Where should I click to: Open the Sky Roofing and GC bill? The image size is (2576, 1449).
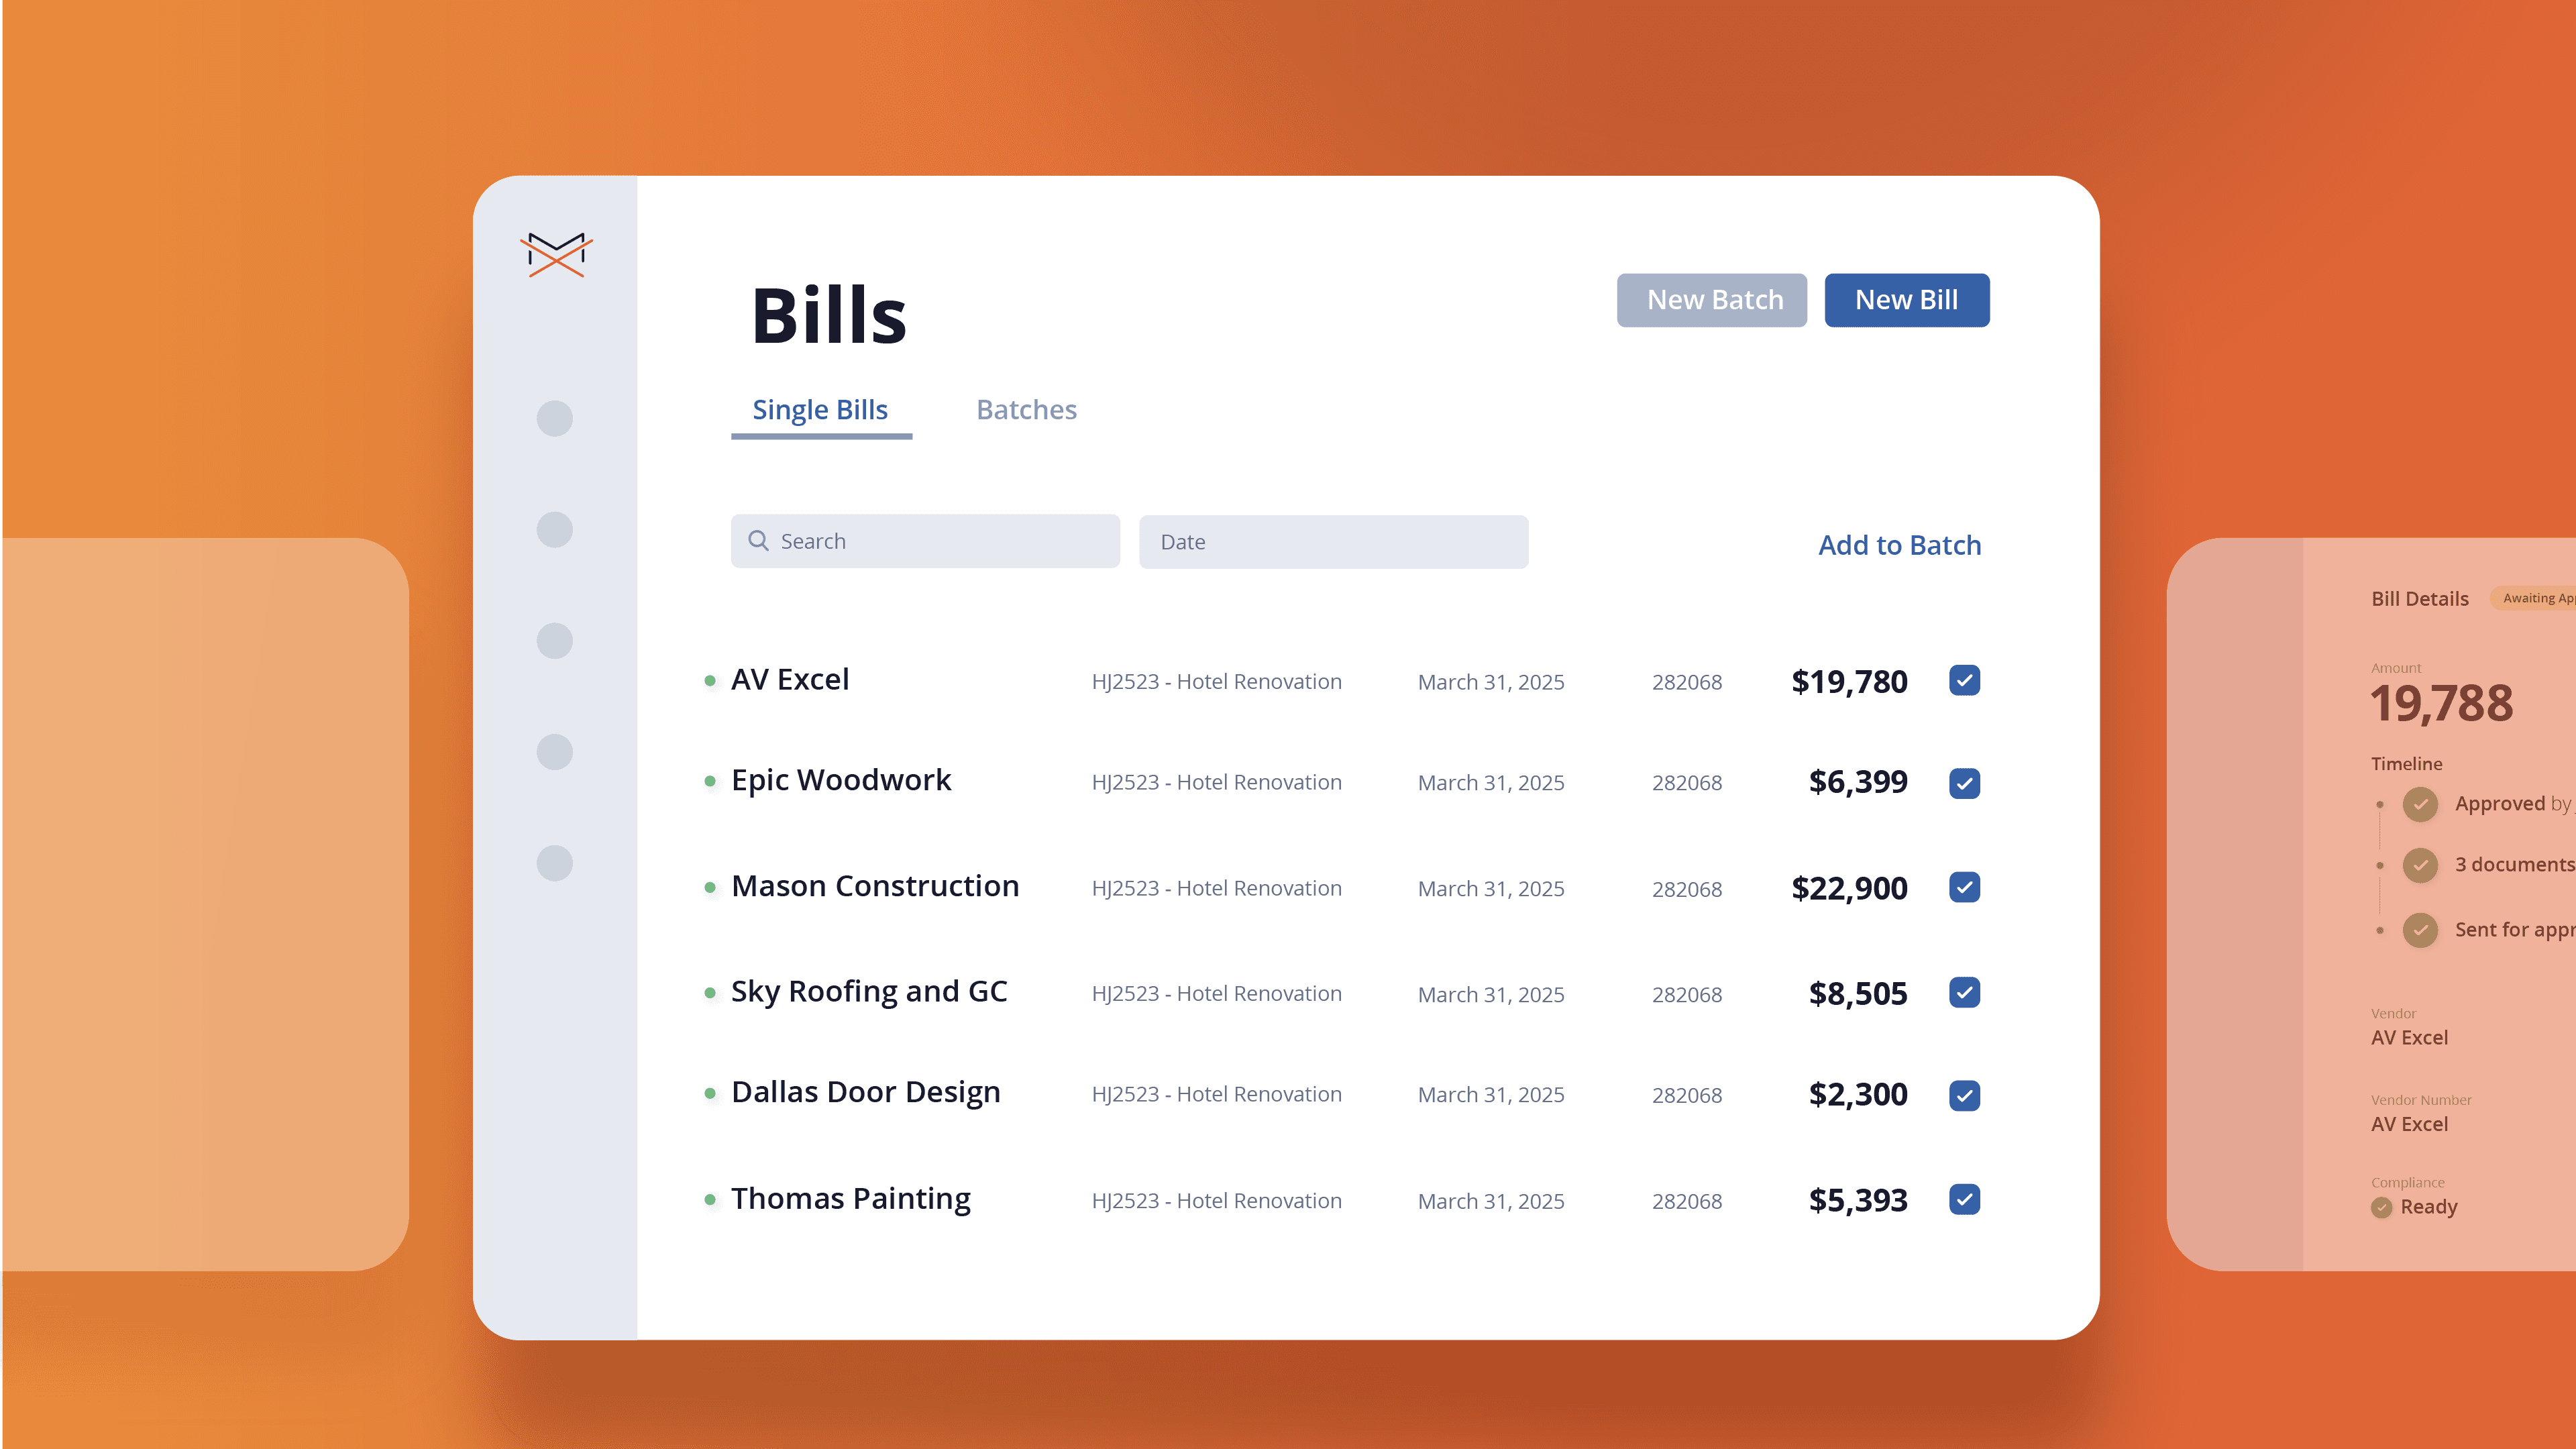tap(868, 991)
